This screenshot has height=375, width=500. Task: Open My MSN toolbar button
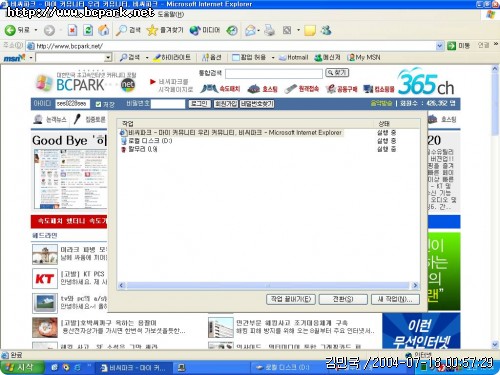pos(364,58)
